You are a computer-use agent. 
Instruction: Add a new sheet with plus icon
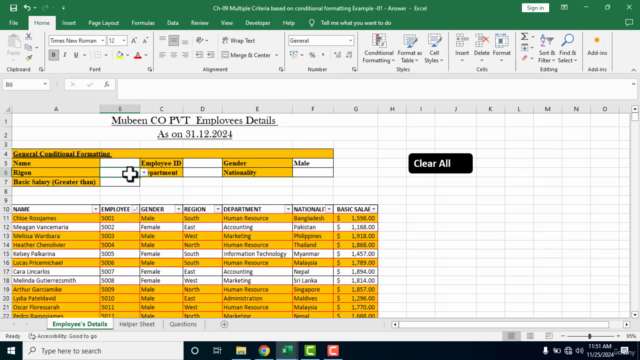tap(224, 324)
